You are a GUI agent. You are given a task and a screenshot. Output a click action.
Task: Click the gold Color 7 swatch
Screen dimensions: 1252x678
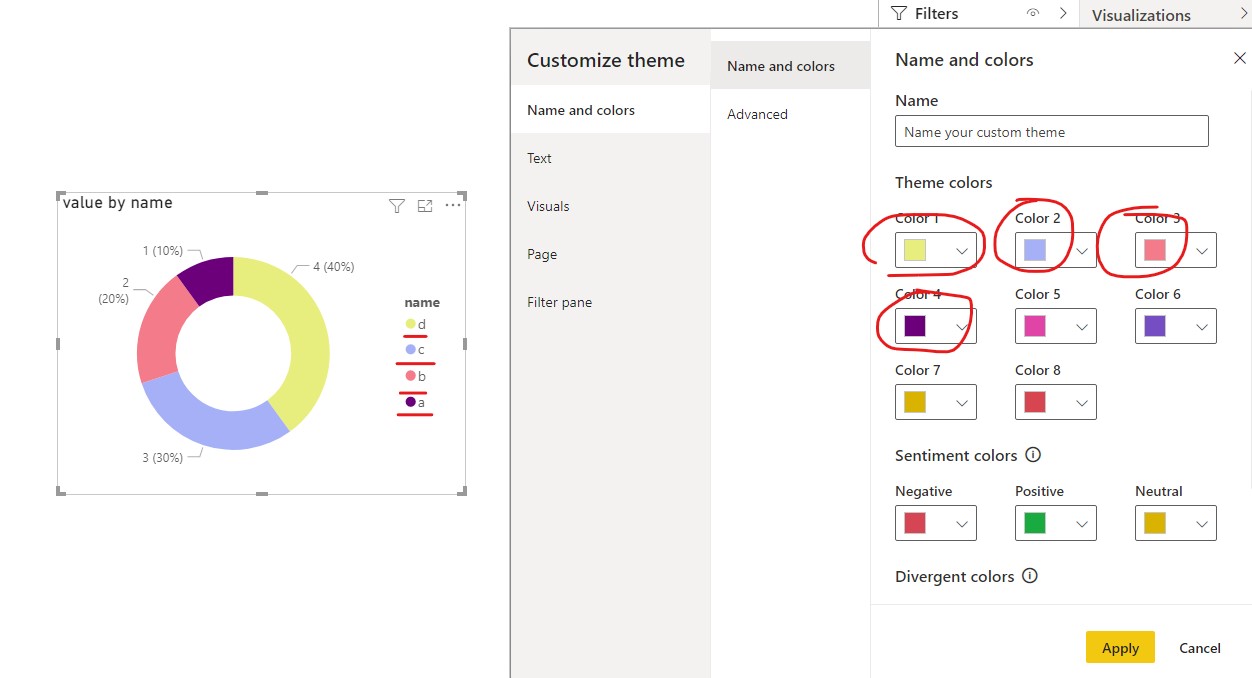click(915, 402)
